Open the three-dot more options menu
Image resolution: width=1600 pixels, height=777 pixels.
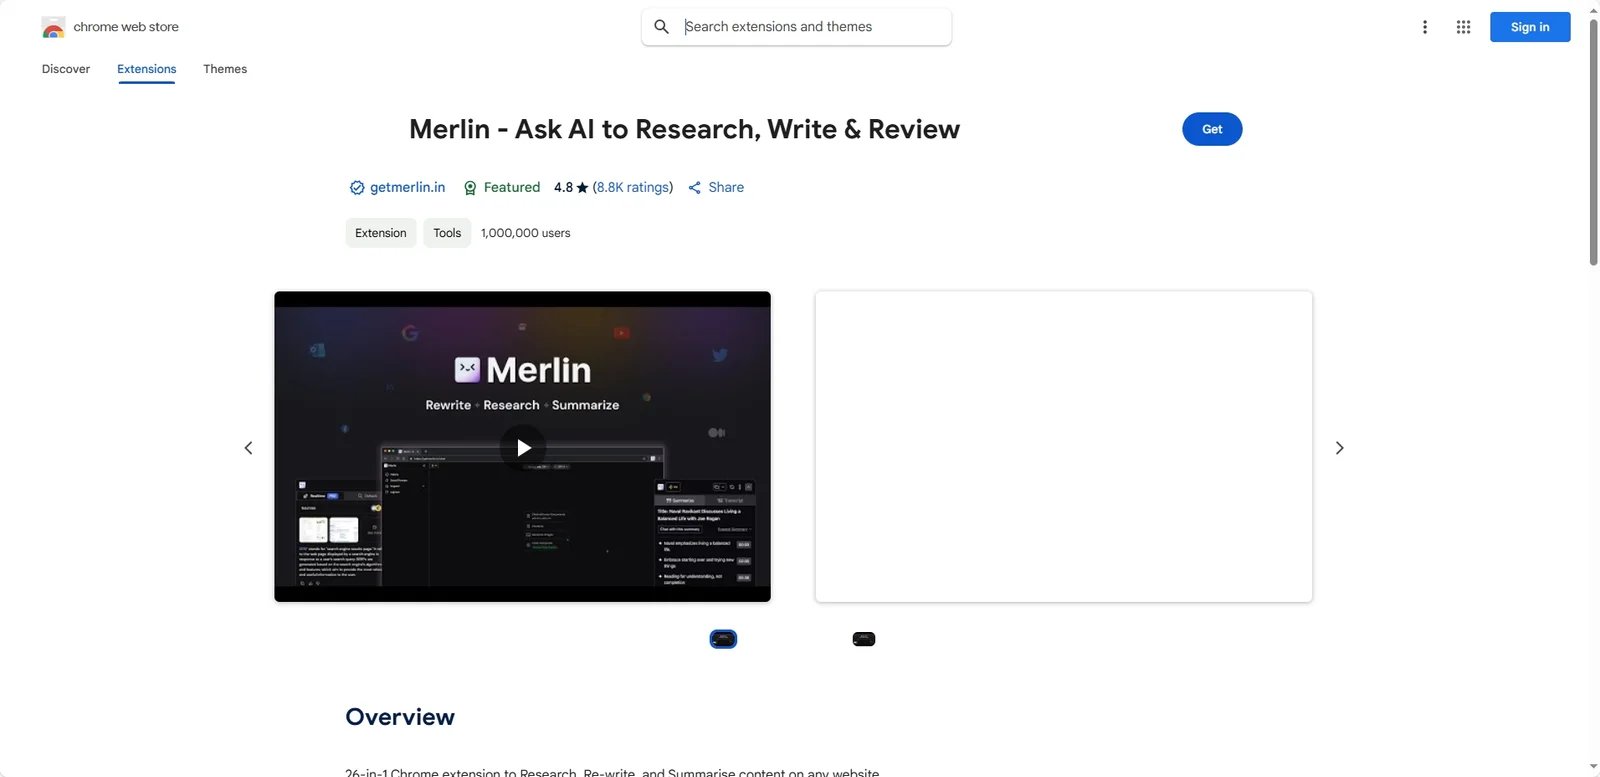[1424, 27]
